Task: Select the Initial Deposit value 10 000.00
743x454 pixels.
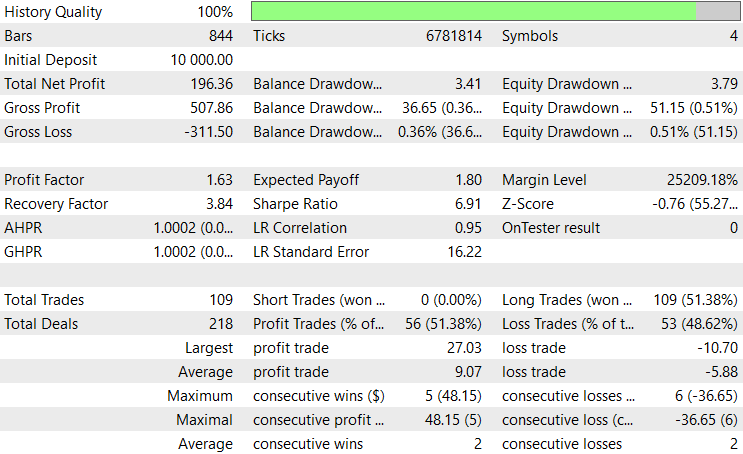Action: point(202,60)
